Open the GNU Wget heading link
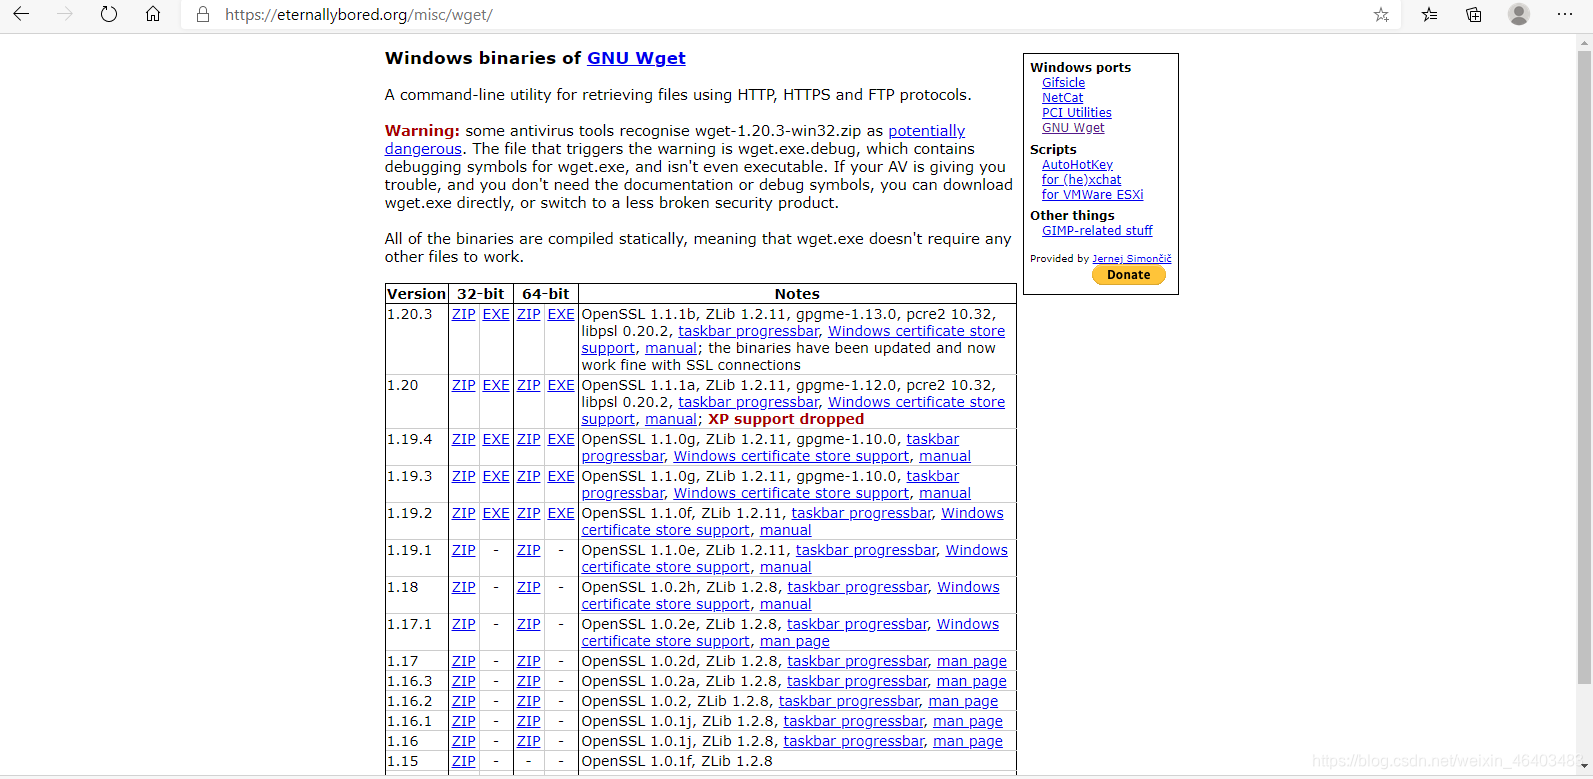The width and height of the screenshot is (1593, 779). [636, 58]
